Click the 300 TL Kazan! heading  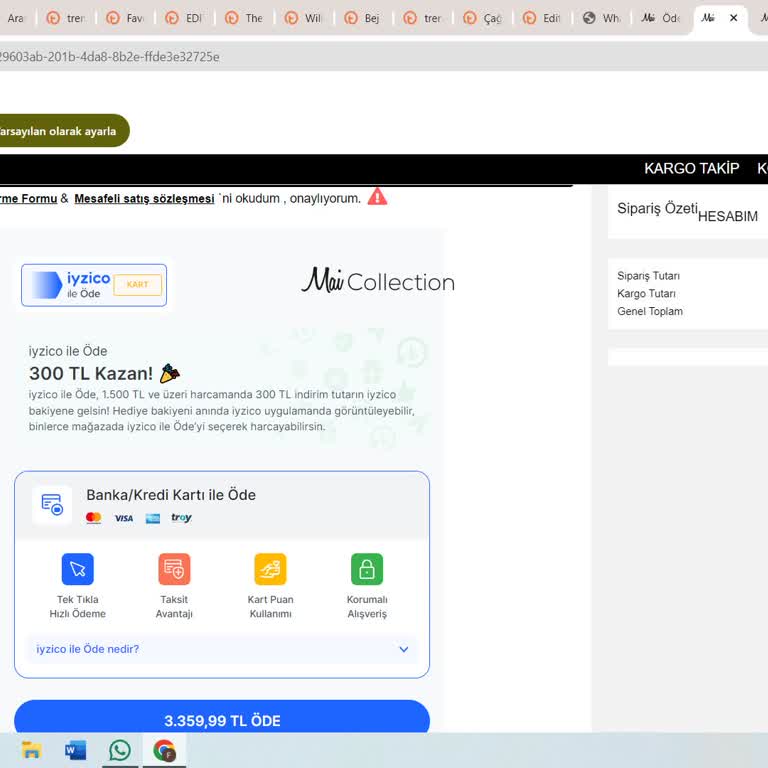coord(91,374)
